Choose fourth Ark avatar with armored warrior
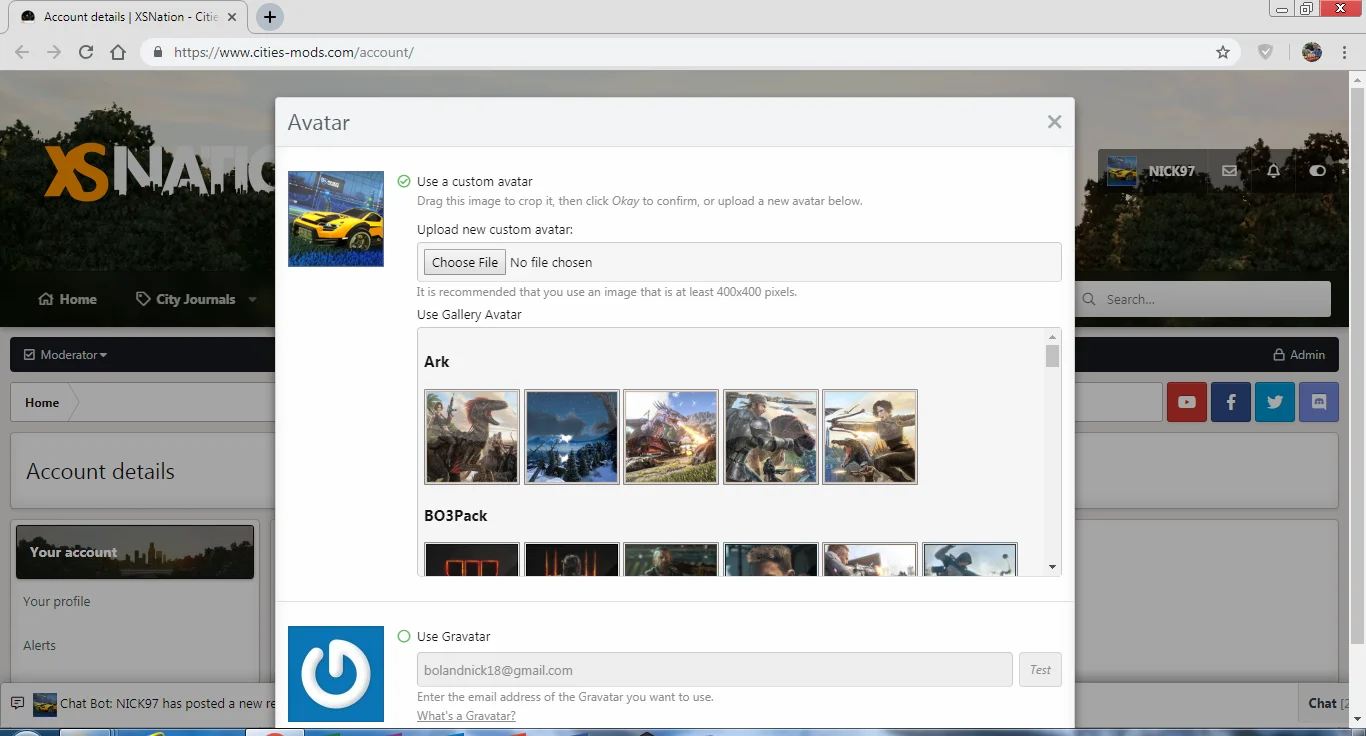 tap(771, 437)
